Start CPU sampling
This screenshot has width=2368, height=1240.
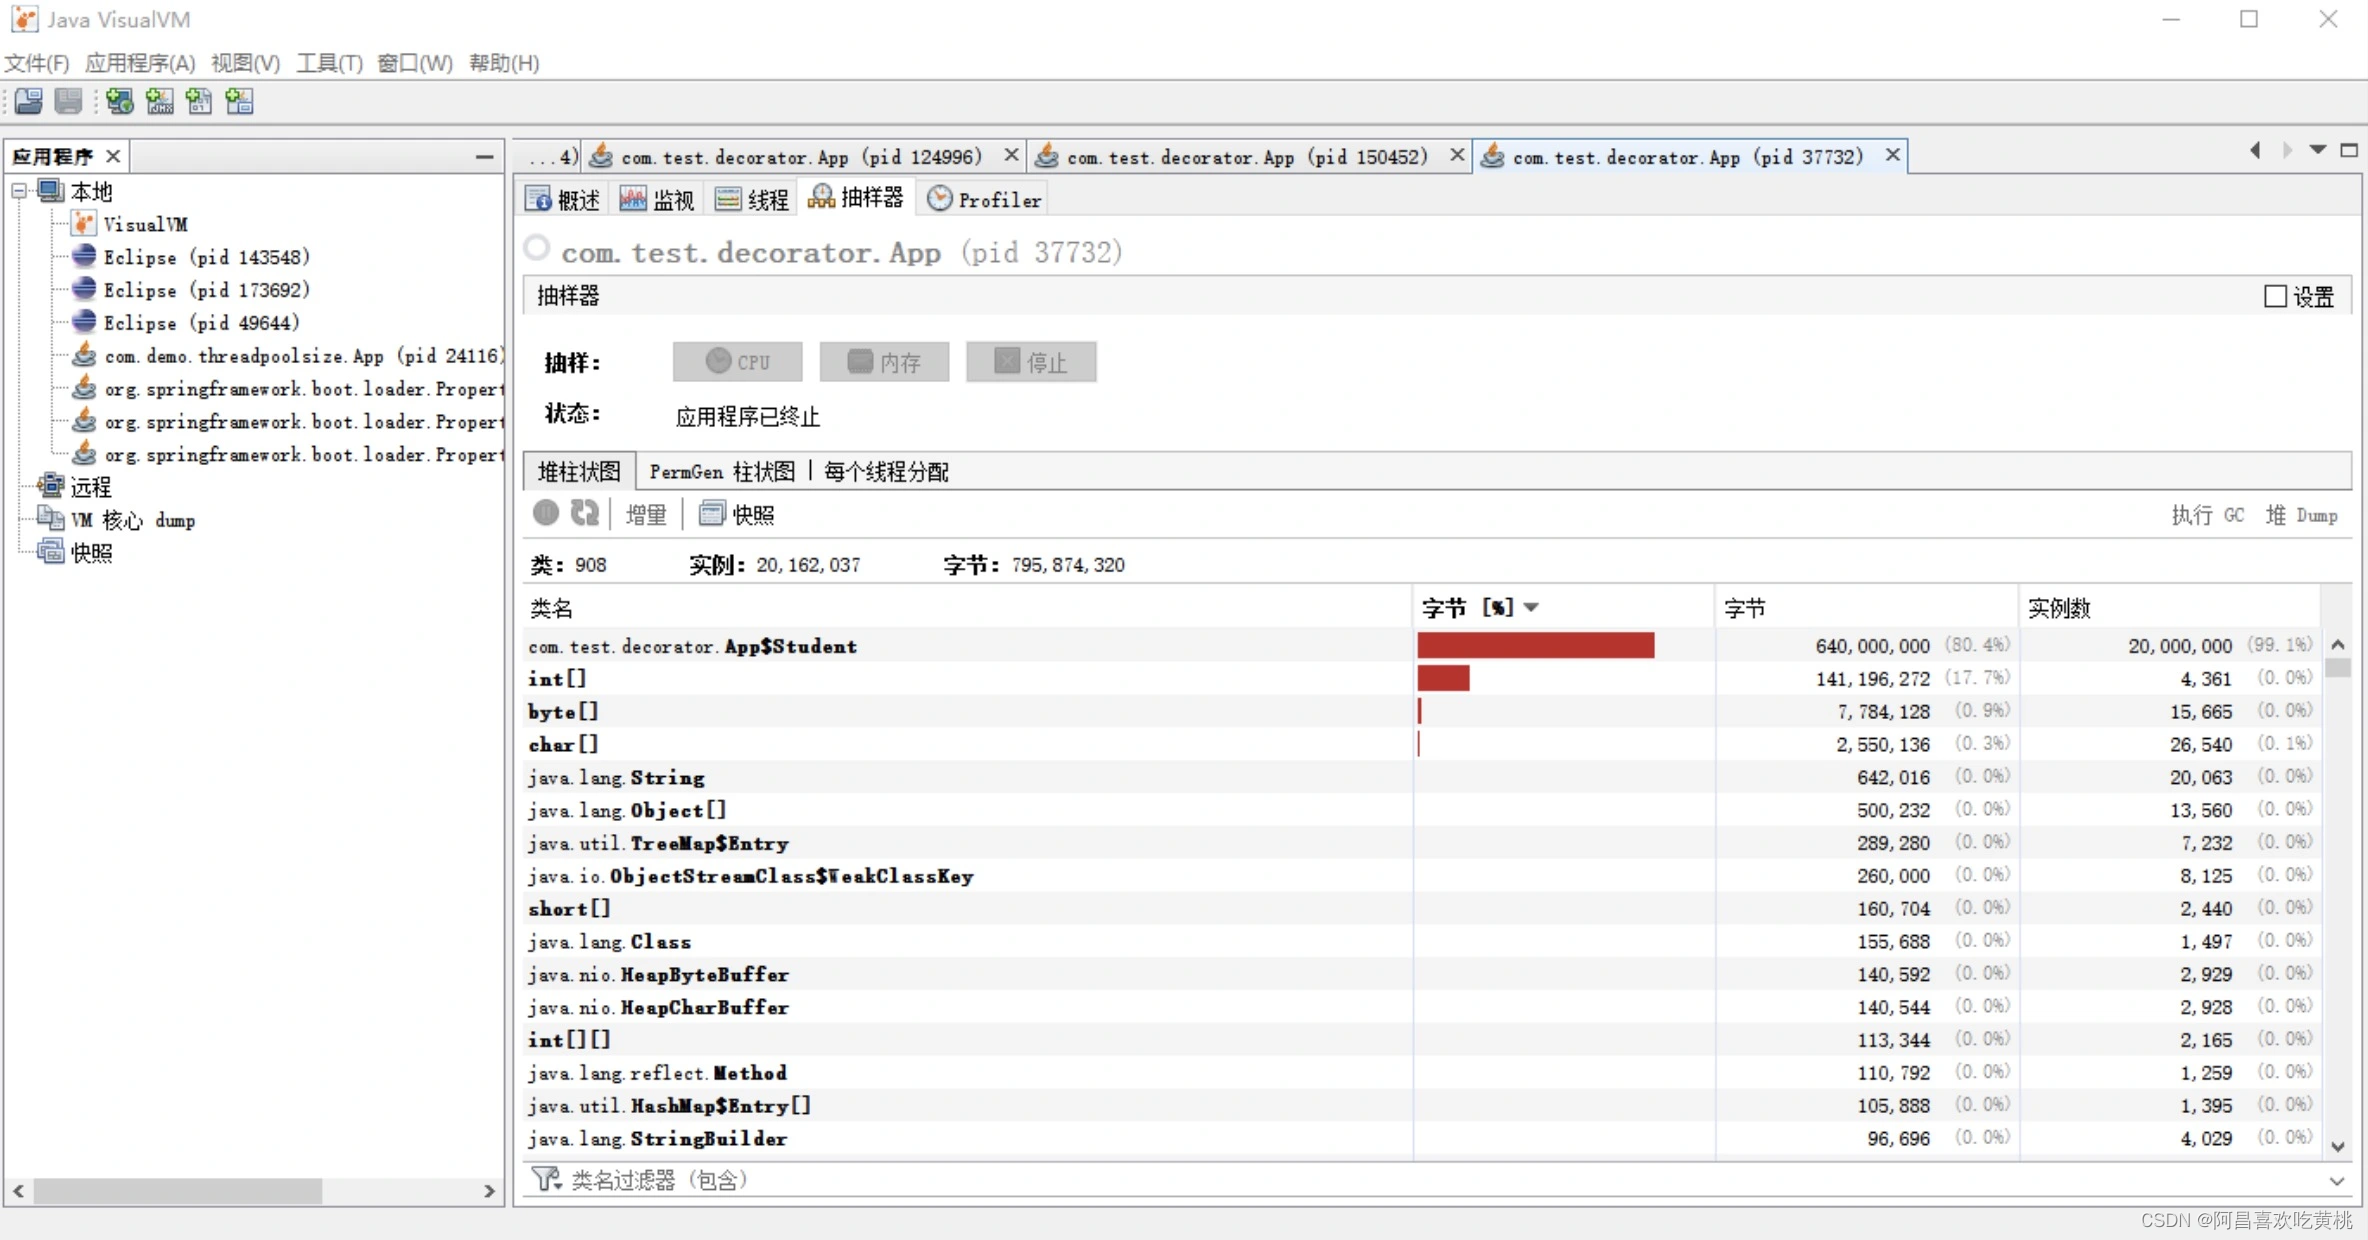click(737, 361)
